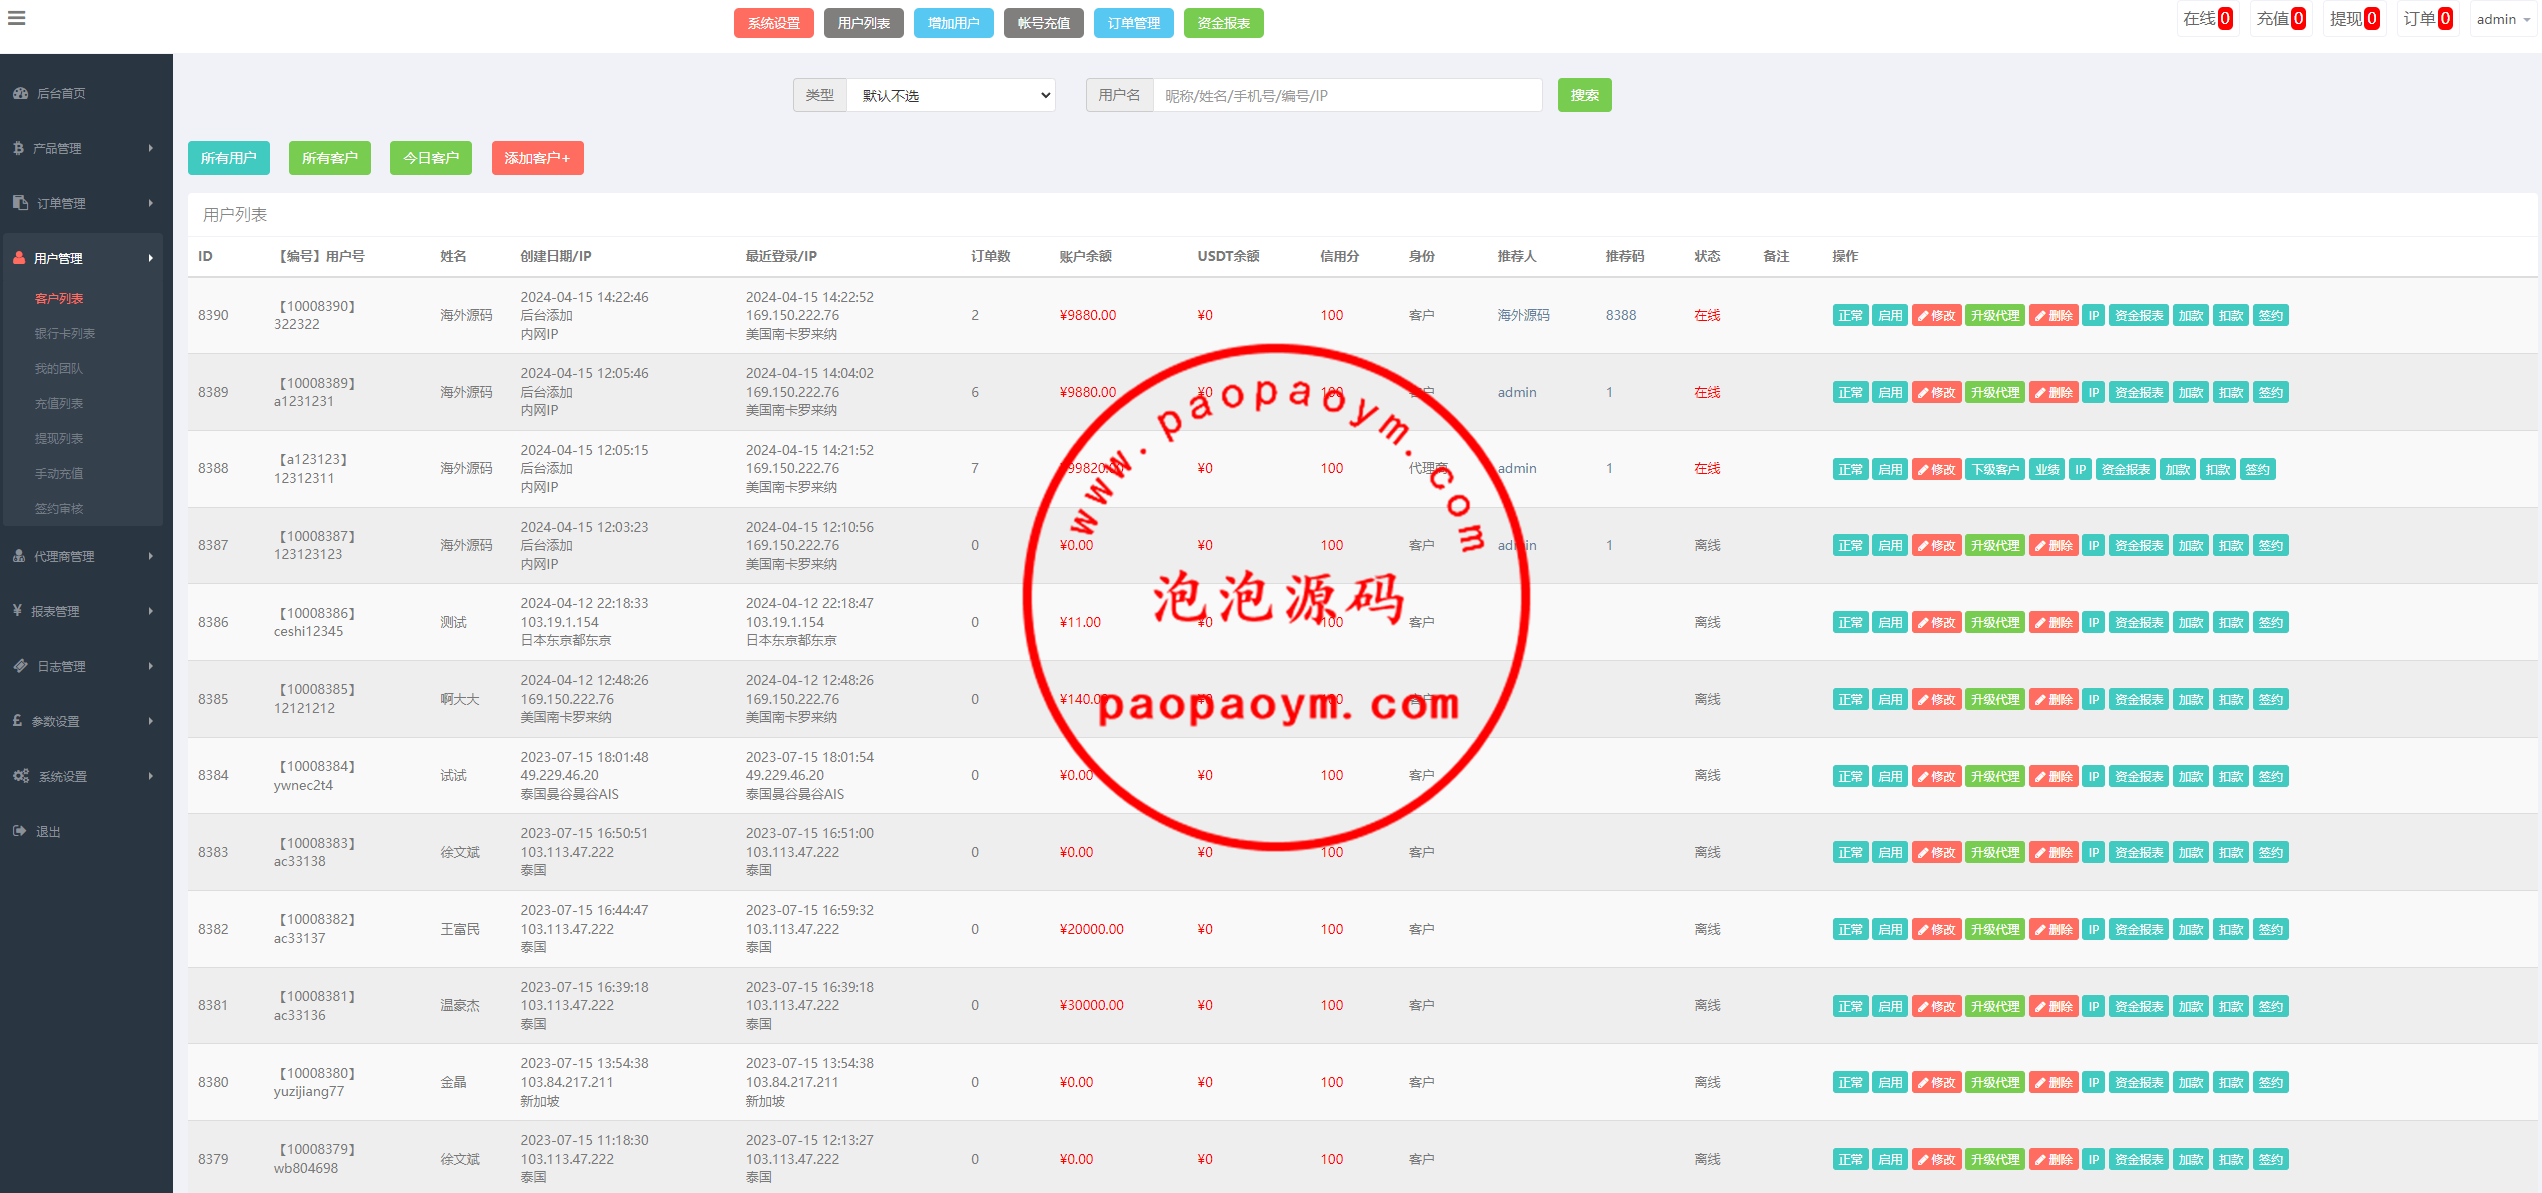Click 删除 pencil button for user 8390
Image resolution: width=2542 pixels, height=1193 pixels.
[x=2054, y=316]
